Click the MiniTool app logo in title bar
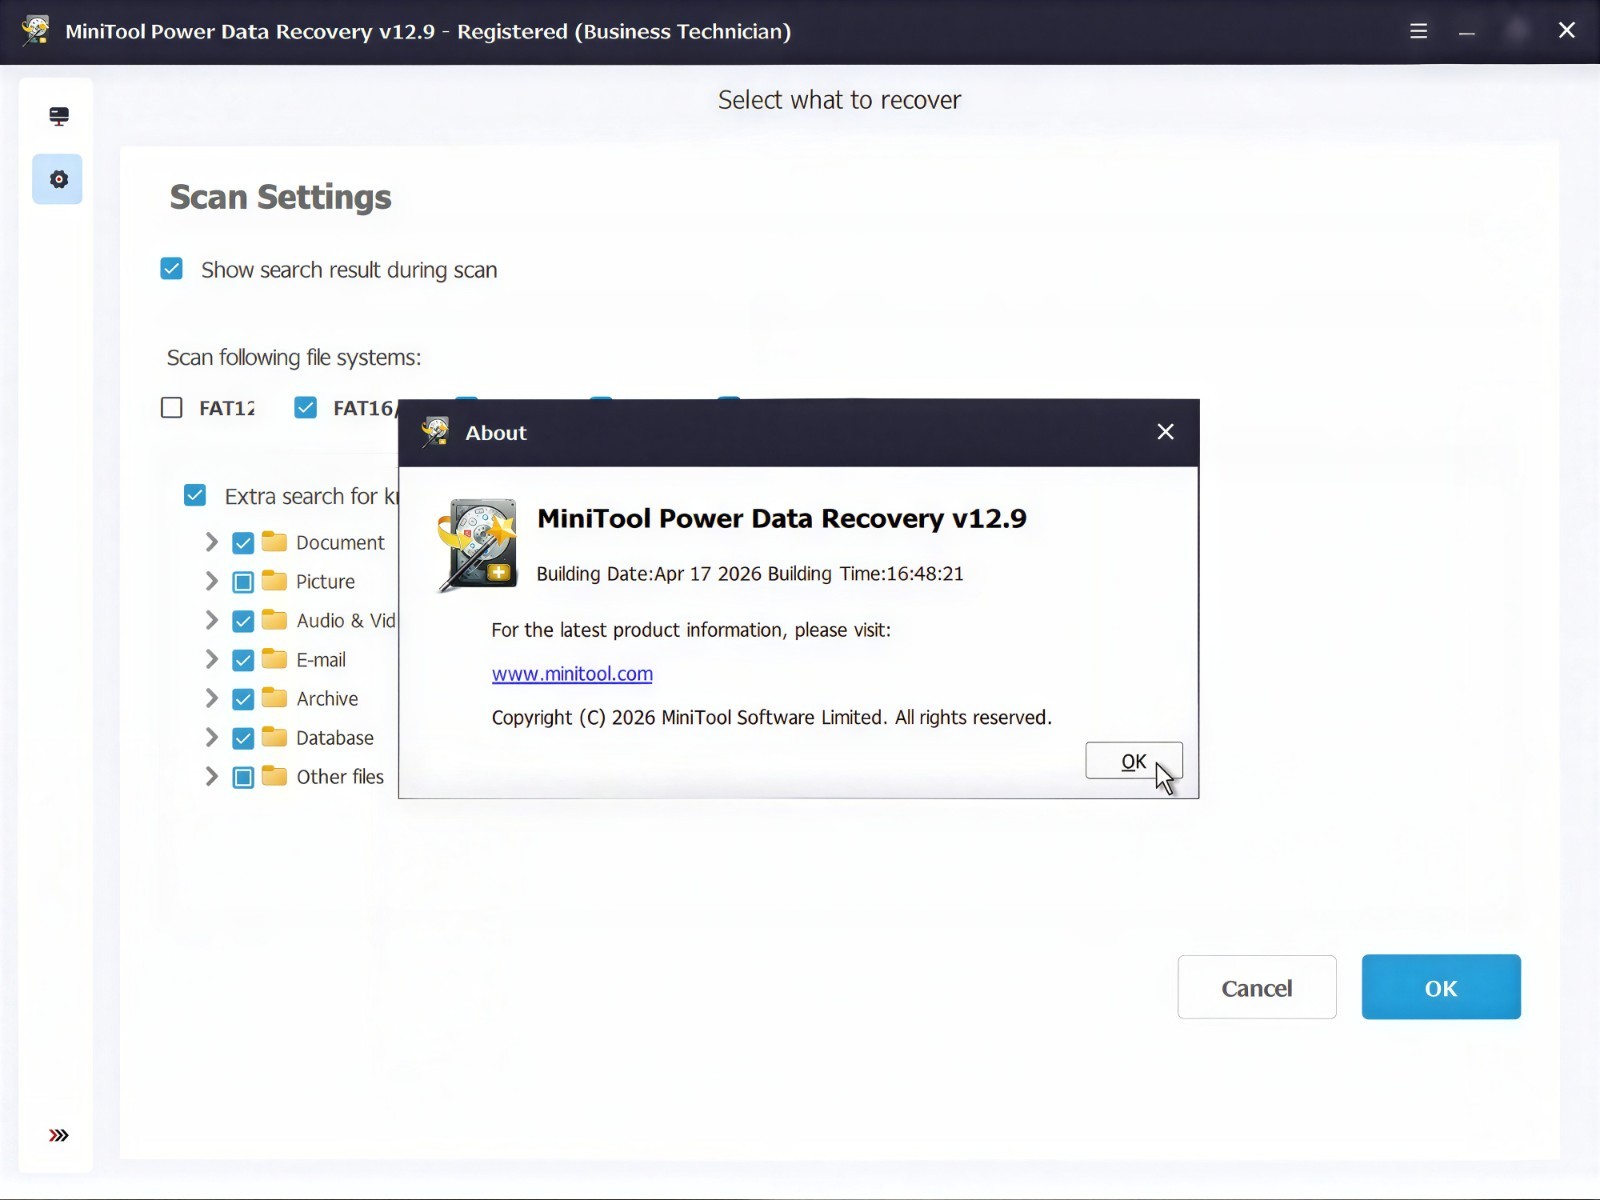This screenshot has height=1200, width=1600. click(36, 30)
